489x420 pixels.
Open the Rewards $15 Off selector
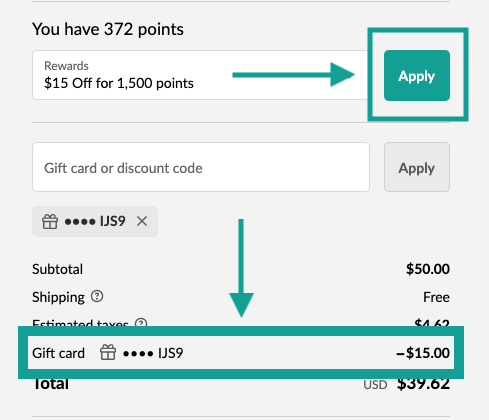(200, 75)
